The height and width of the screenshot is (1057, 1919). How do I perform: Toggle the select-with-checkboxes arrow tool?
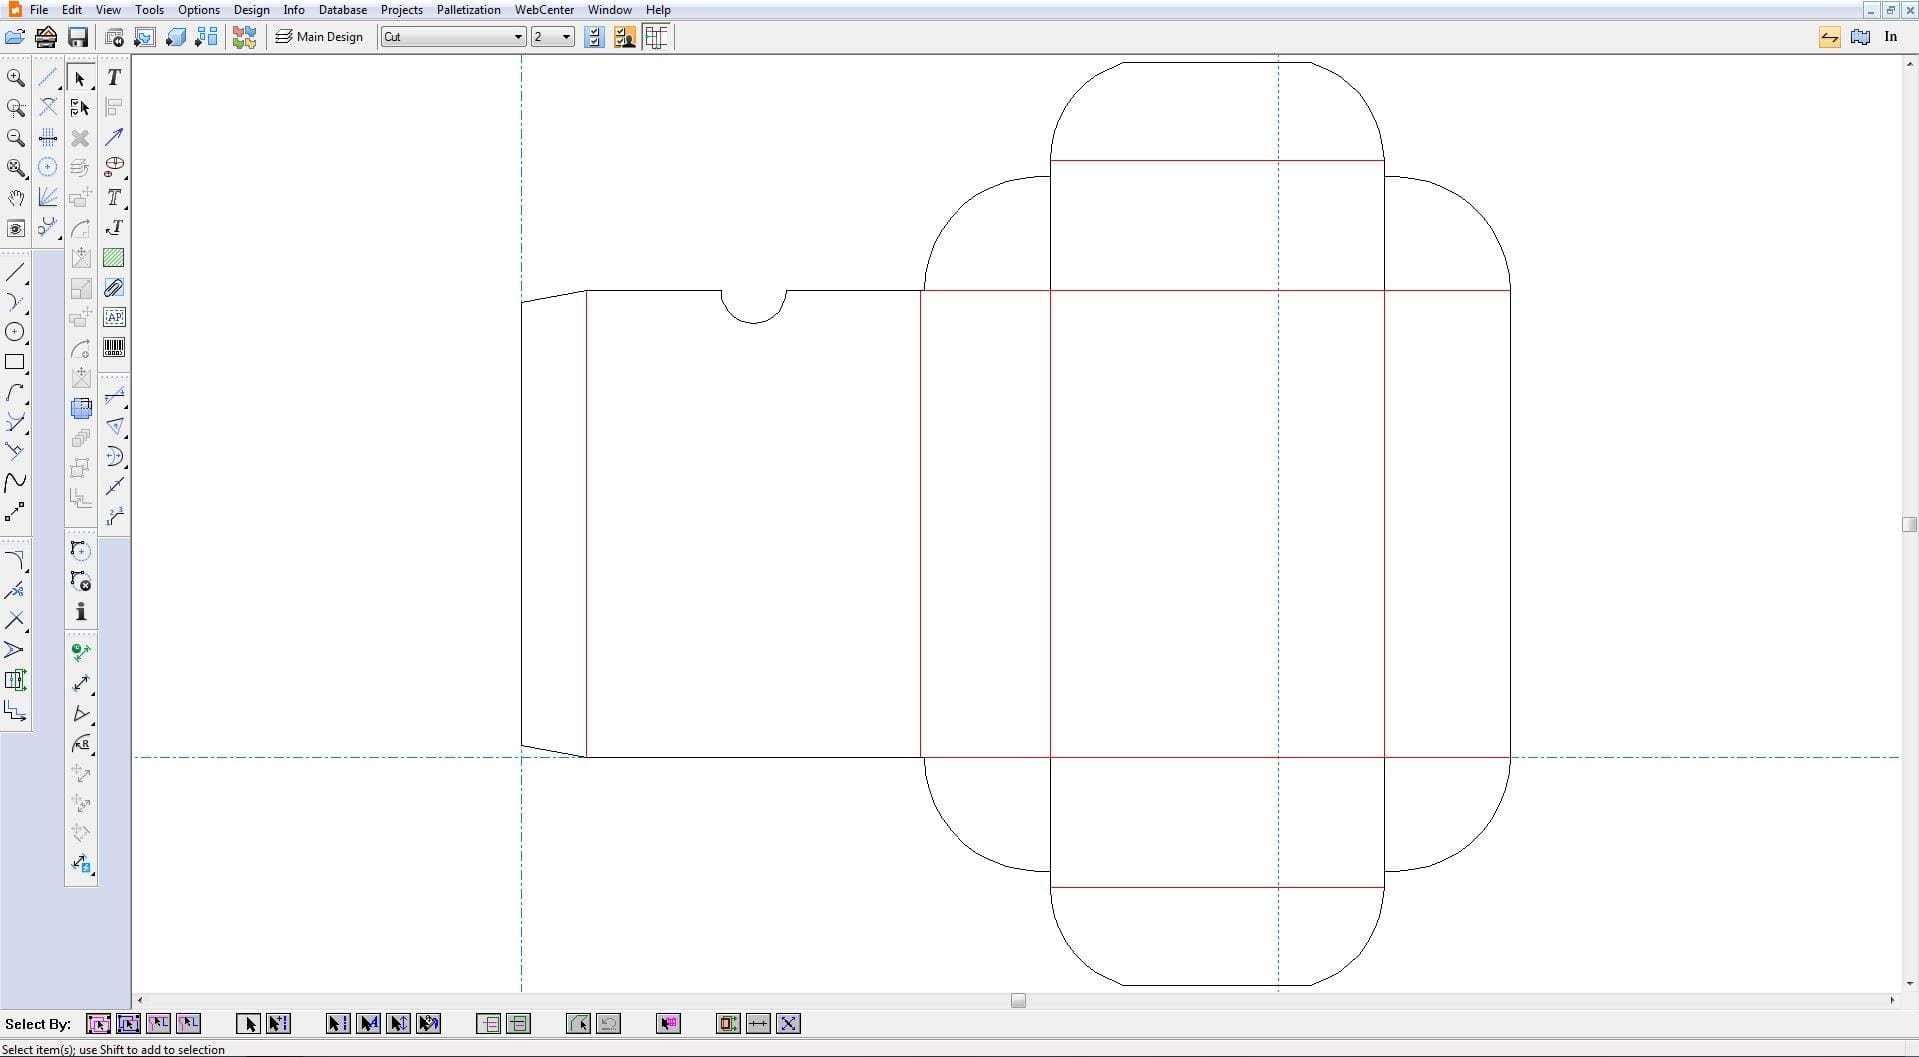81,107
